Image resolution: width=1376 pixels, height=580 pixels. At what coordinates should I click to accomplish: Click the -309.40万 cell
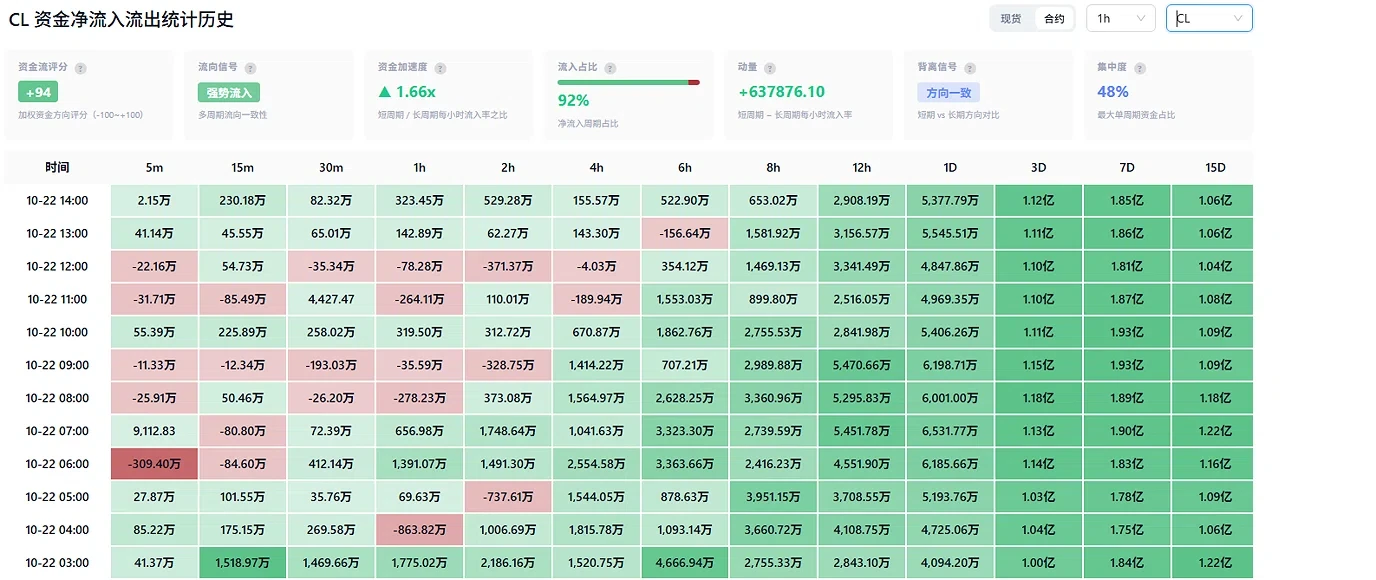(154, 464)
